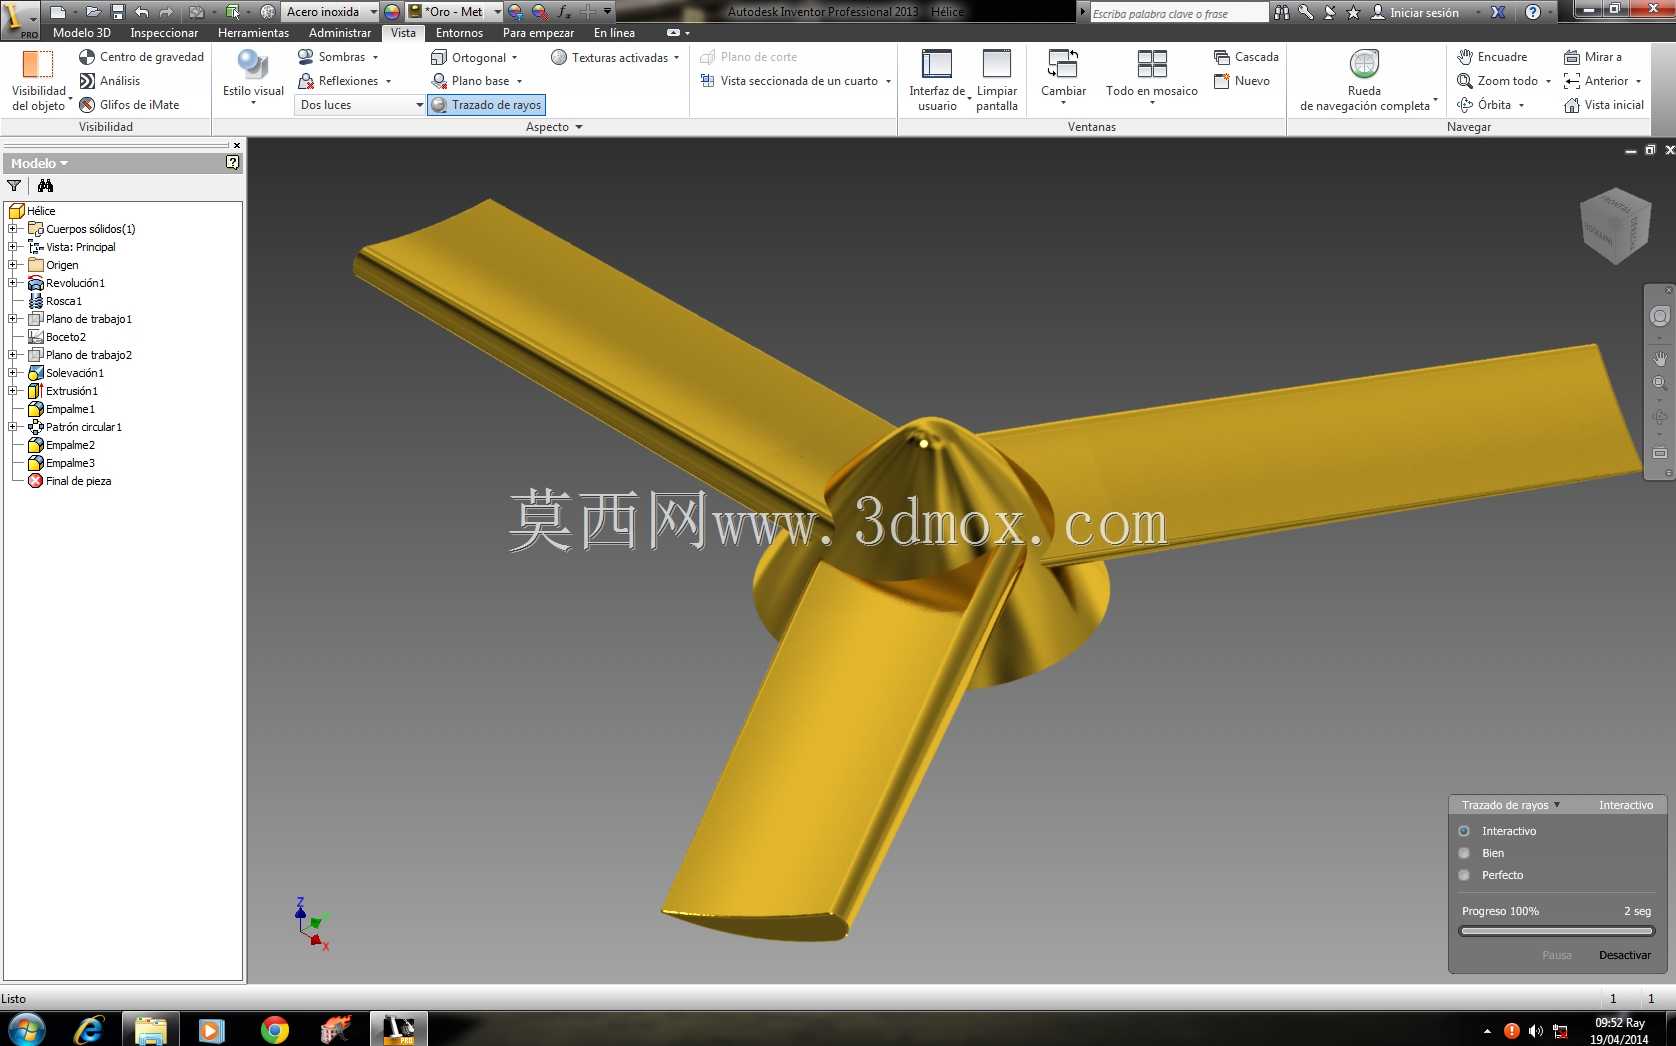Go to the Anterior view
This screenshot has width=1676, height=1046.
pos(1596,81)
